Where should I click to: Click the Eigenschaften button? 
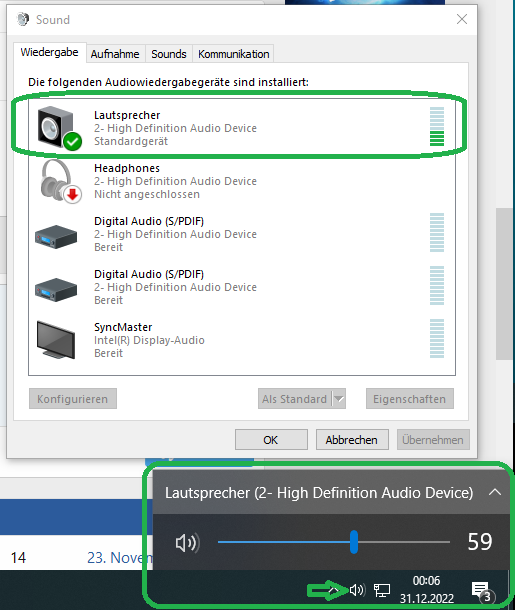point(409,399)
